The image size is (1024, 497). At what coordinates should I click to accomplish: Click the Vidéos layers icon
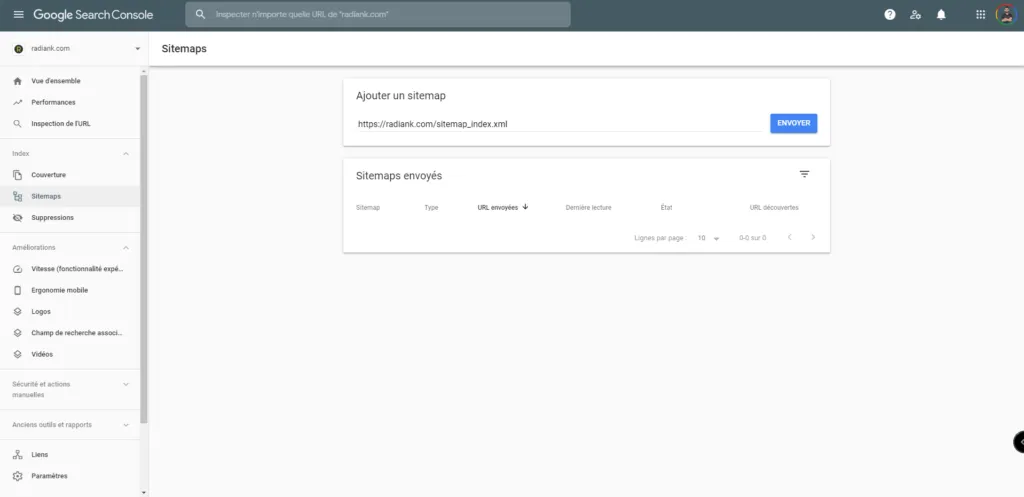pos(18,354)
